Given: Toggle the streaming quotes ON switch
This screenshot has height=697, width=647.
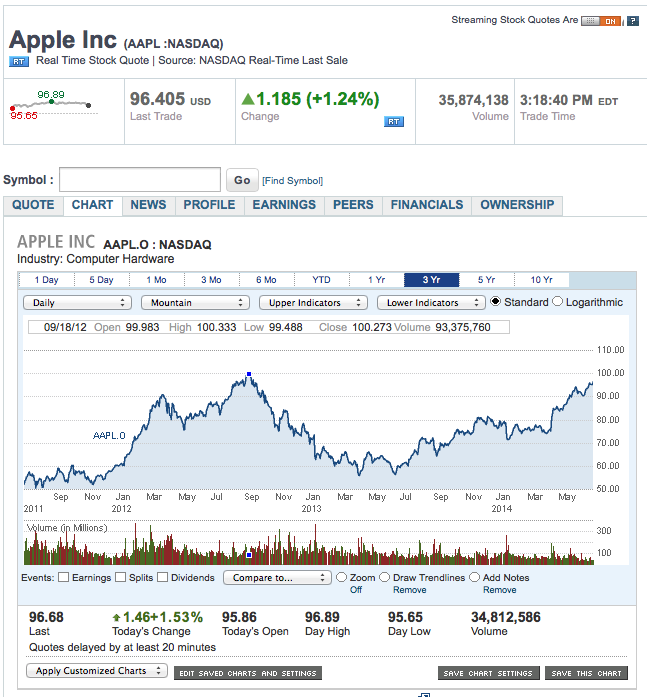Looking at the screenshot, I should [x=601, y=21].
